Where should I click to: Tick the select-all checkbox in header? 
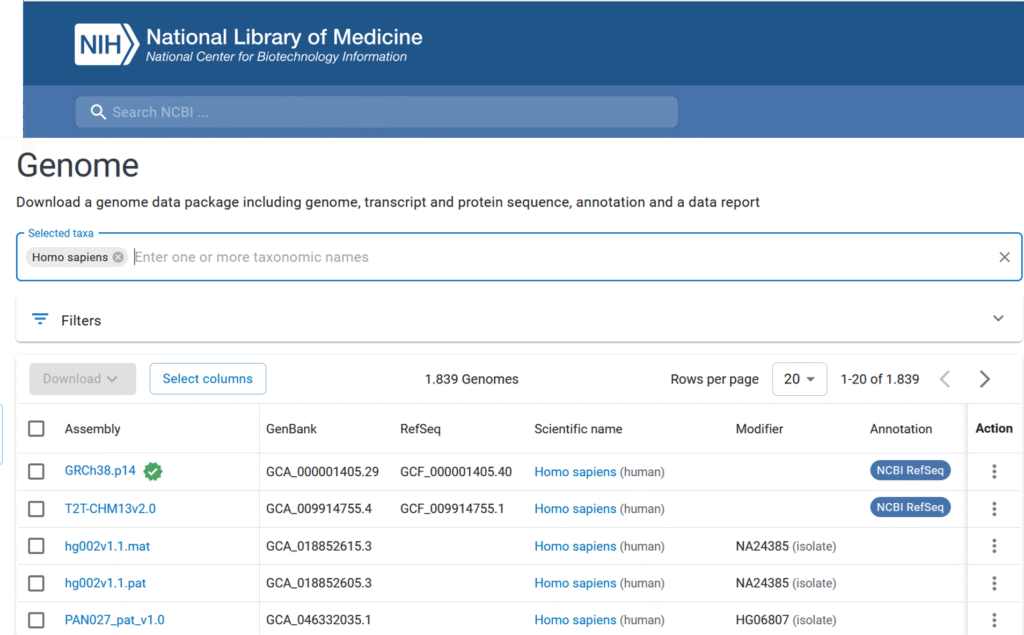point(37,429)
